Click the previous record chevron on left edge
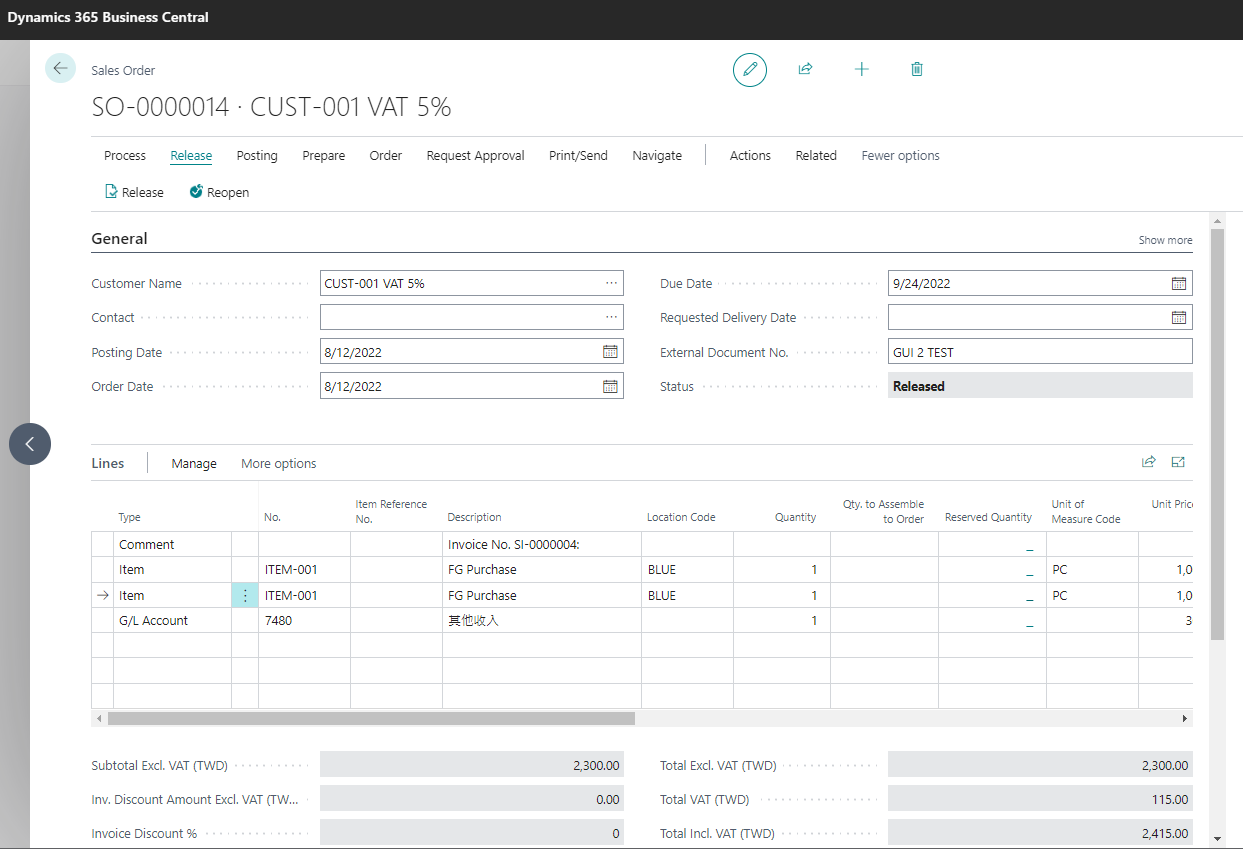1243x849 pixels. 30,444
